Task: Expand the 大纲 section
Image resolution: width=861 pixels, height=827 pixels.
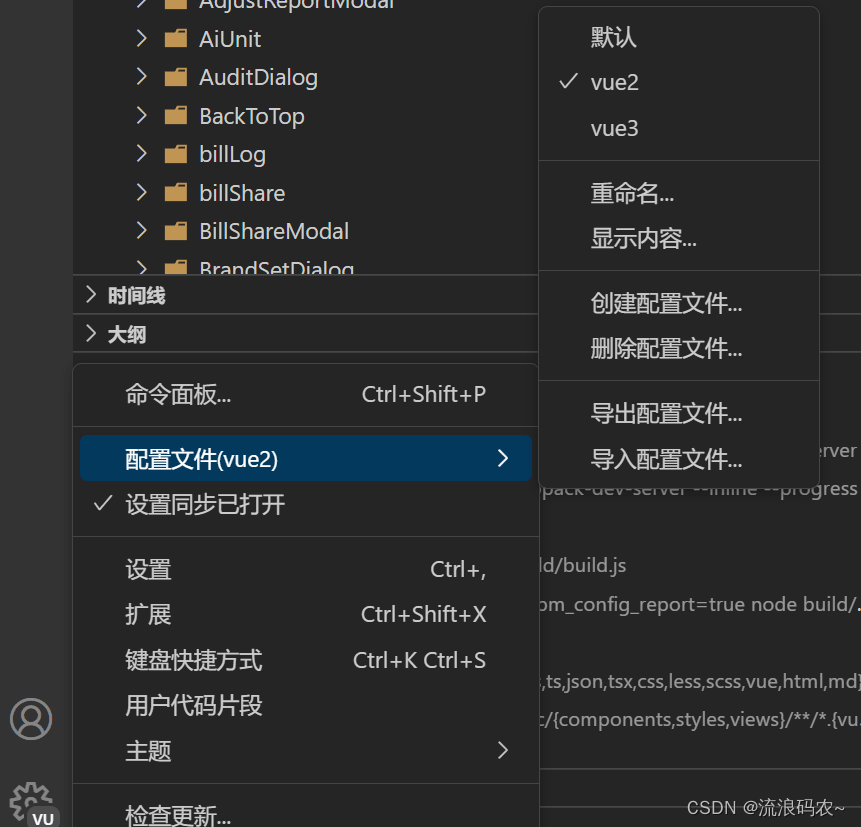Action: tap(127, 334)
